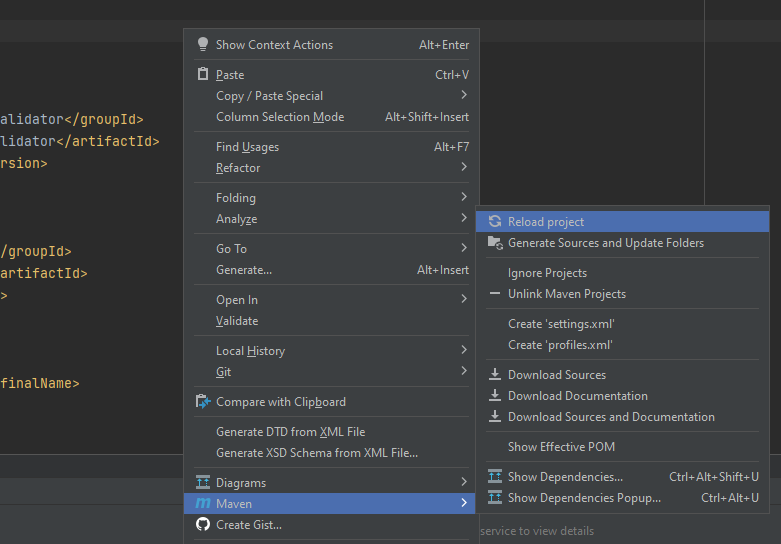Open the Open In entry
This screenshot has width=781, height=544.
(x=331, y=300)
